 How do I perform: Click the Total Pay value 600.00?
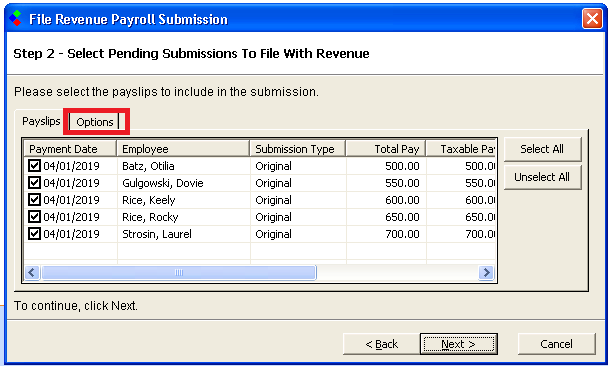pos(402,200)
